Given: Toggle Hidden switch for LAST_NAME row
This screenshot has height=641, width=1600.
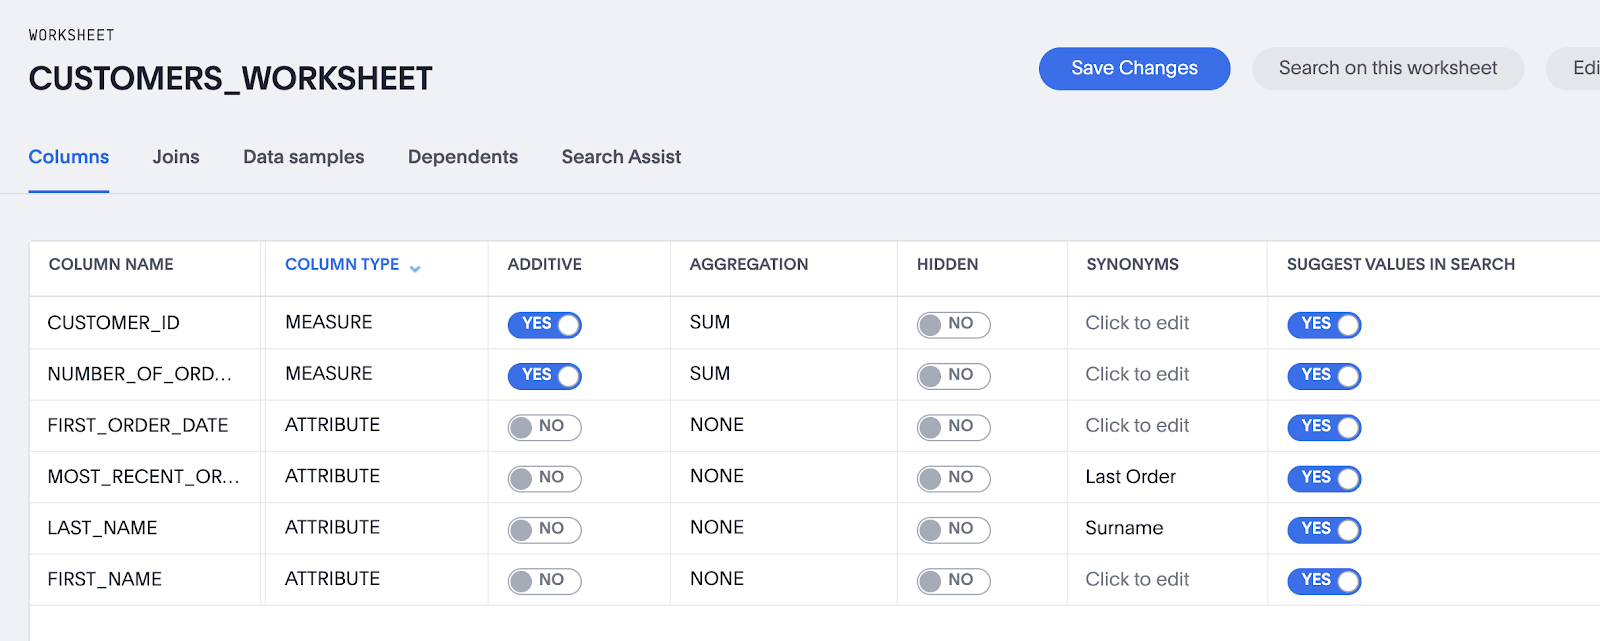Looking at the screenshot, I should tap(953, 529).
